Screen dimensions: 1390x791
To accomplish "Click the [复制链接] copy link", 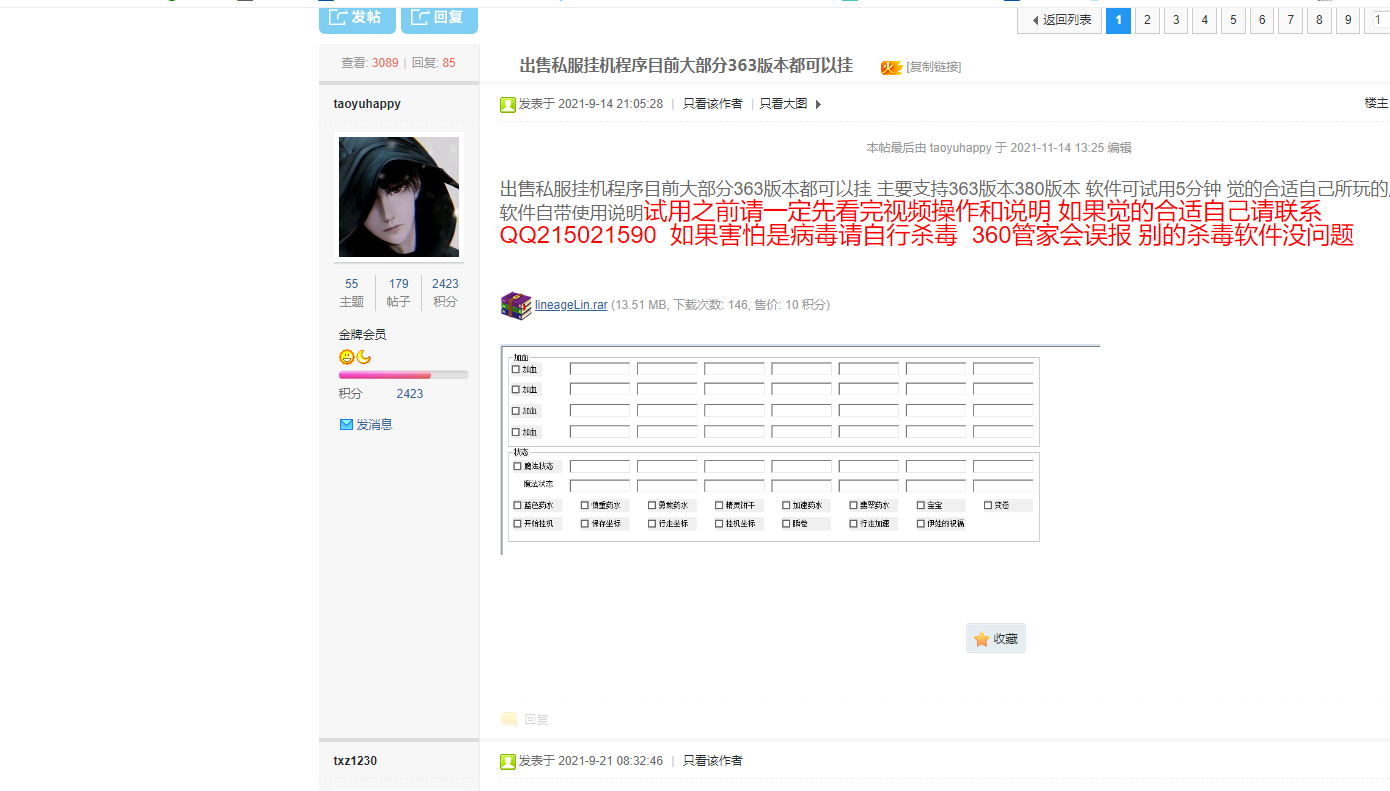I will point(934,67).
